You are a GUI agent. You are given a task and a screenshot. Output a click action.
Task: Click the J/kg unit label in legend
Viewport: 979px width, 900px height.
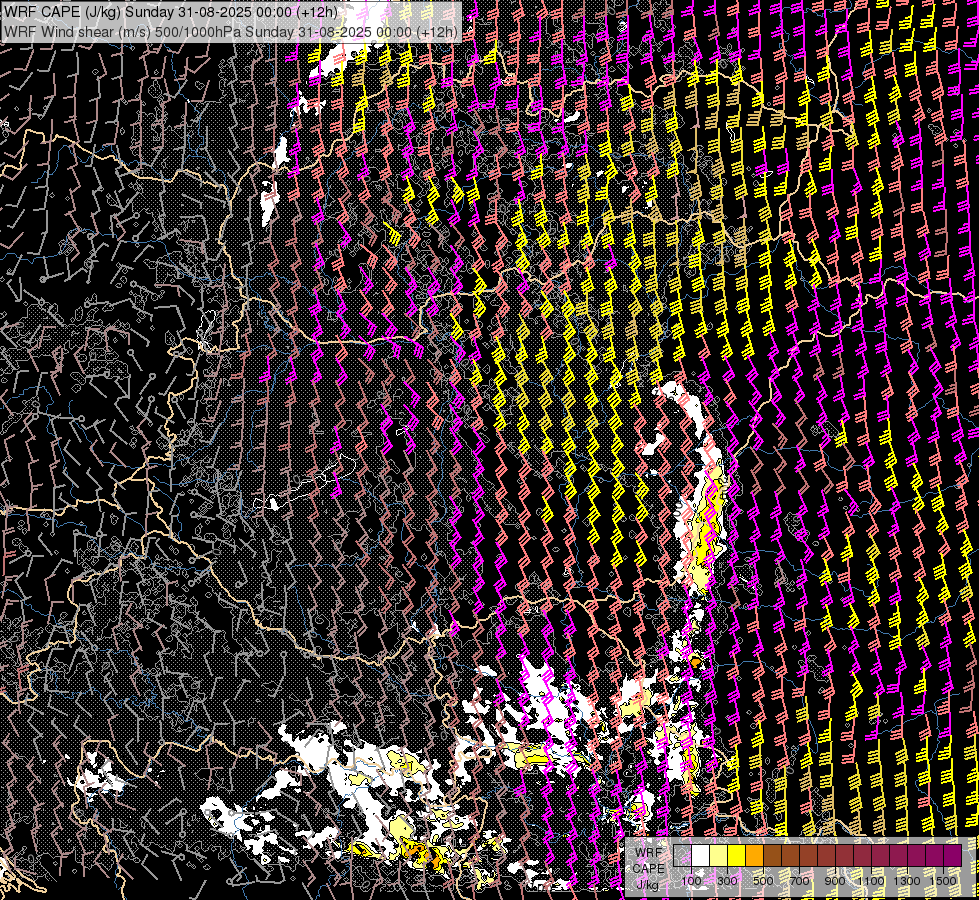click(648, 884)
